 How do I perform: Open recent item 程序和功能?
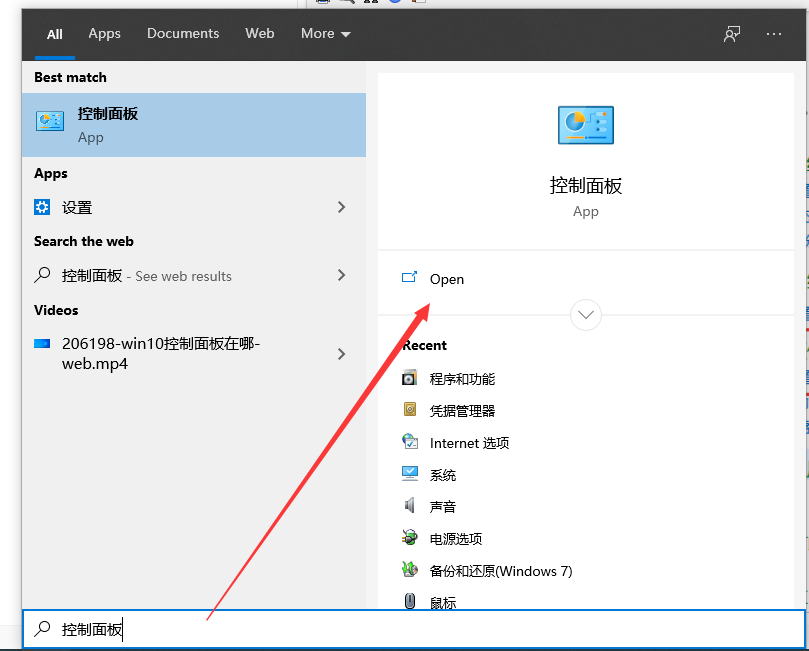point(462,379)
